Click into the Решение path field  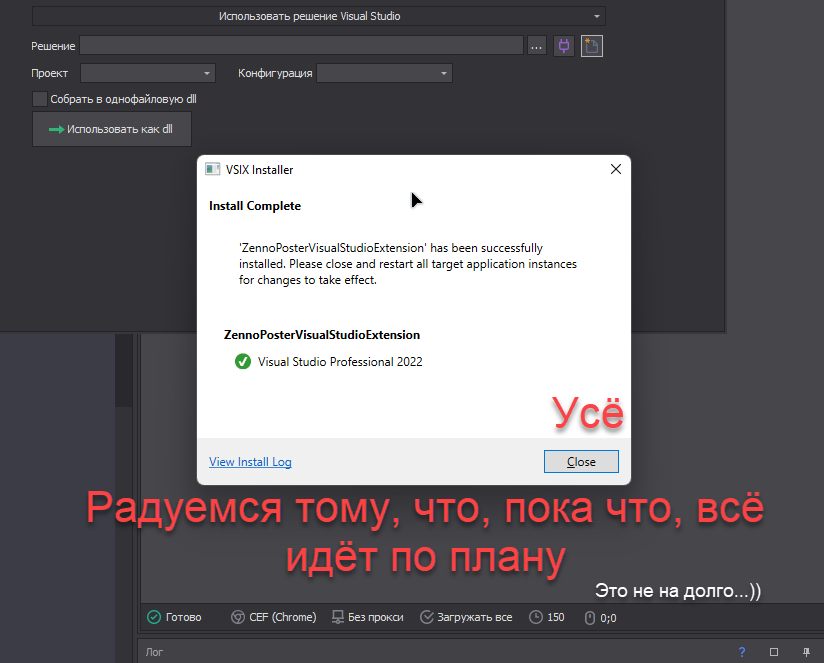301,46
